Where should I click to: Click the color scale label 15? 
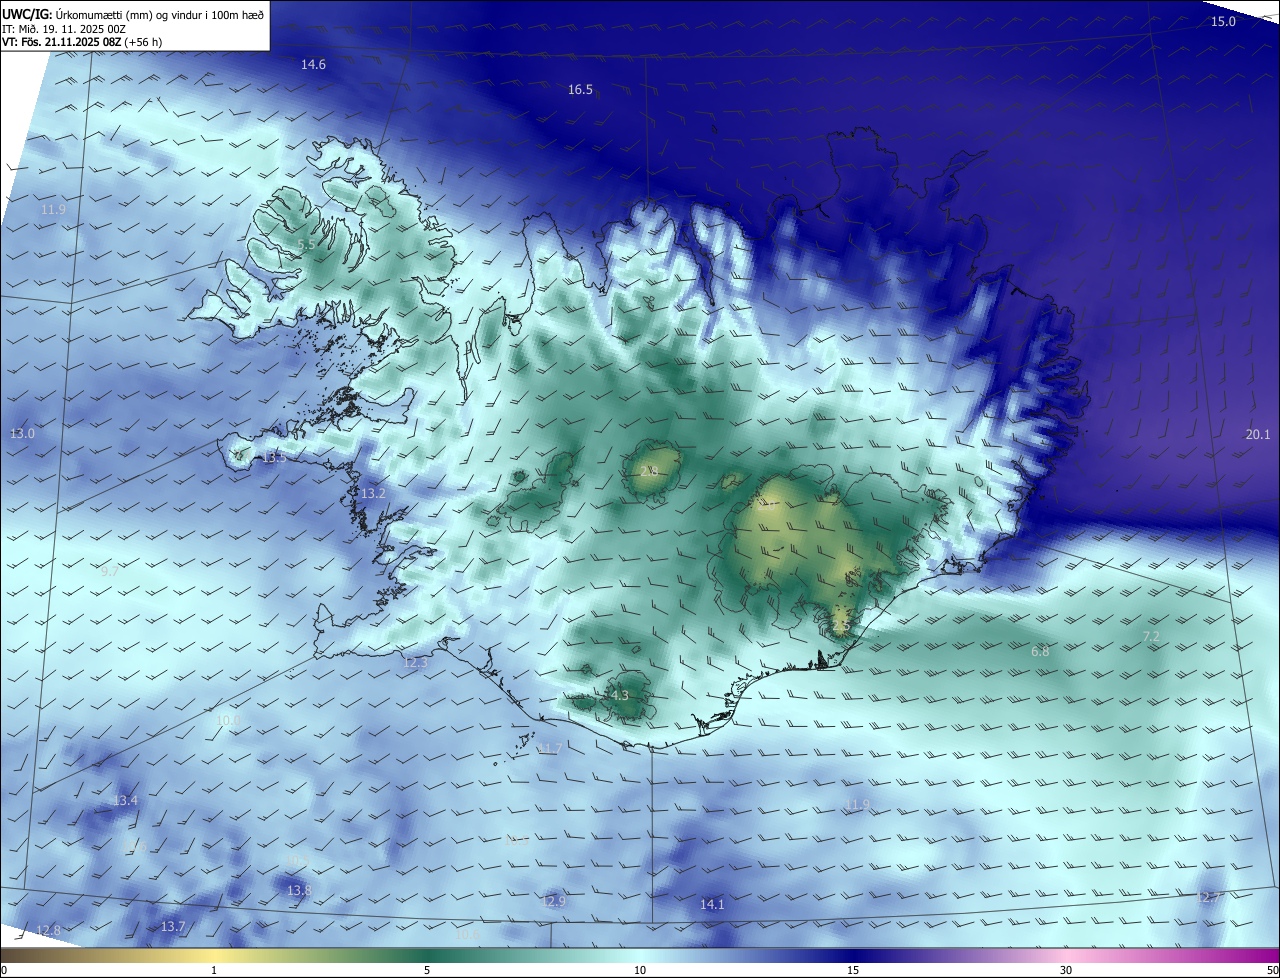coord(853,970)
